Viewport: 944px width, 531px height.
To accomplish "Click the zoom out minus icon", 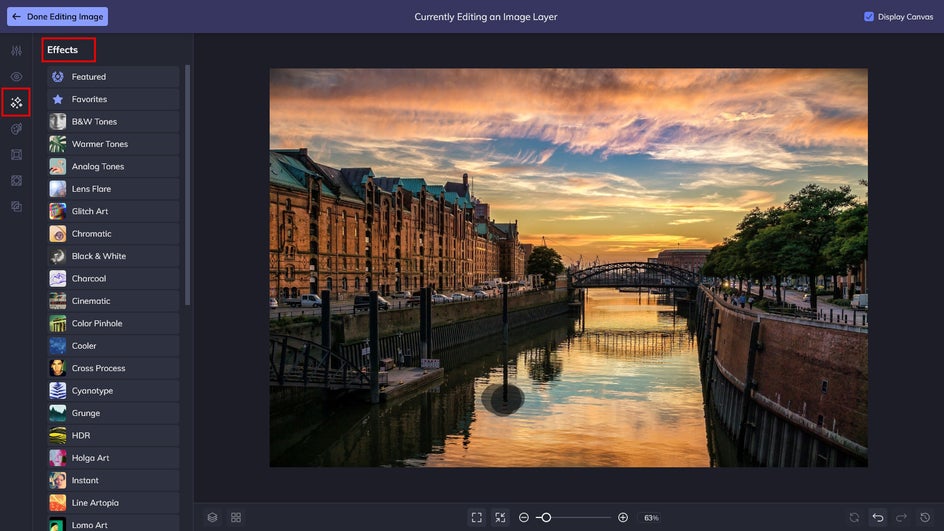I will tap(524, 517).
